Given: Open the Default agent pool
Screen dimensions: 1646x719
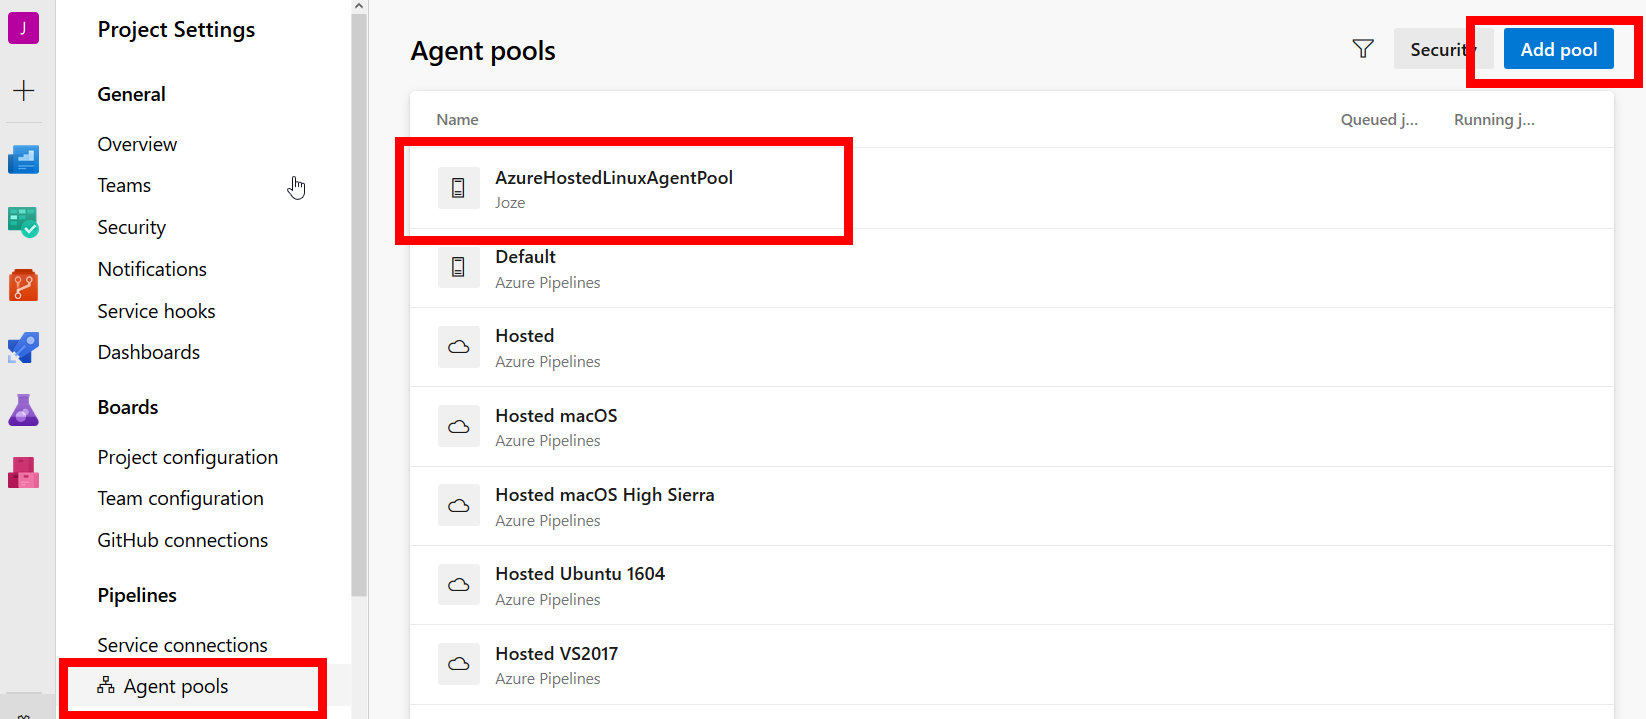Looking at the screenshot, I should [525, 257].
